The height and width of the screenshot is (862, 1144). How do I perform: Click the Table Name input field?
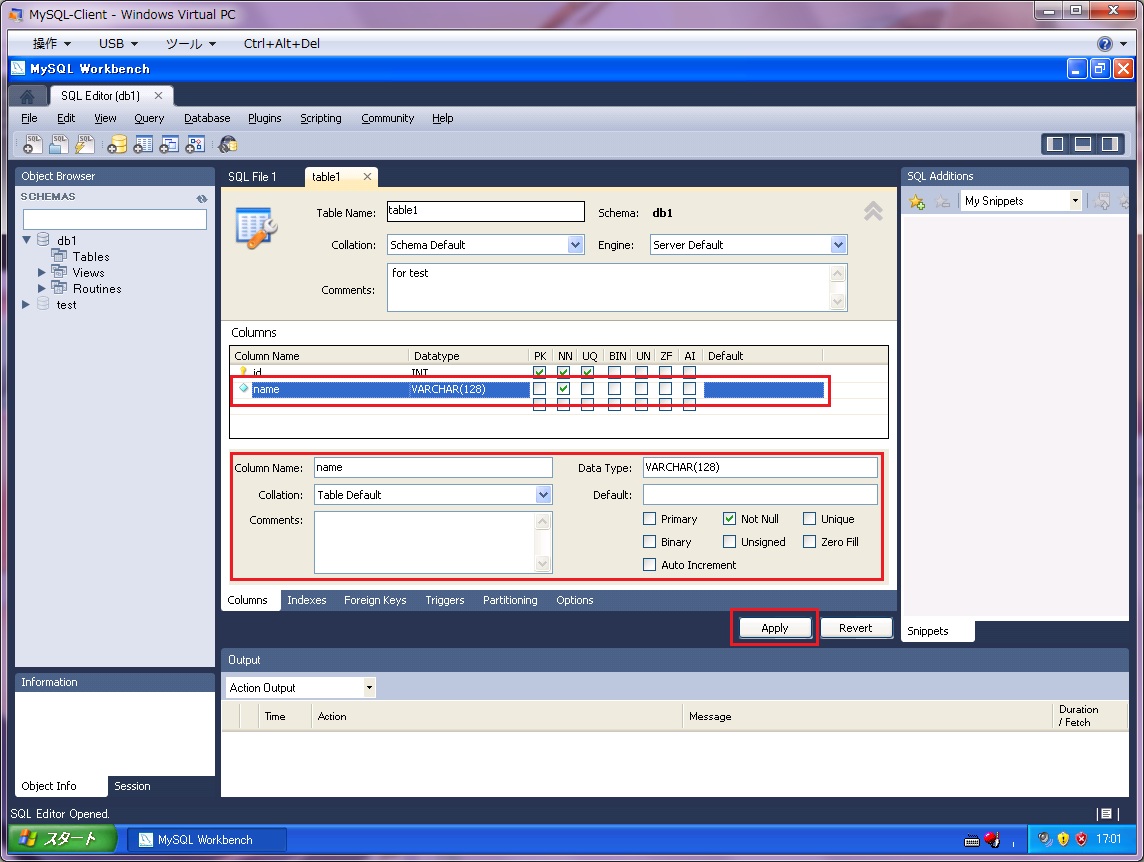[486, 211]
